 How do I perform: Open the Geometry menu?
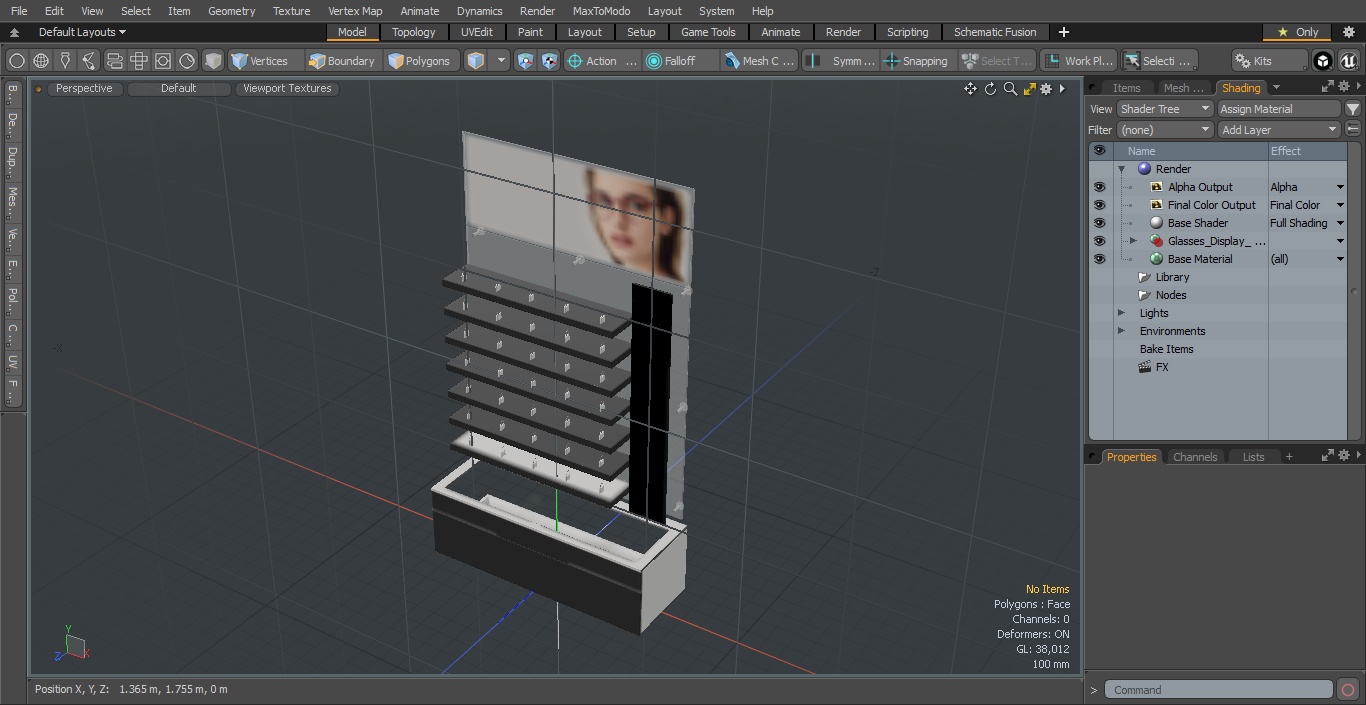(x=231, y=11)
